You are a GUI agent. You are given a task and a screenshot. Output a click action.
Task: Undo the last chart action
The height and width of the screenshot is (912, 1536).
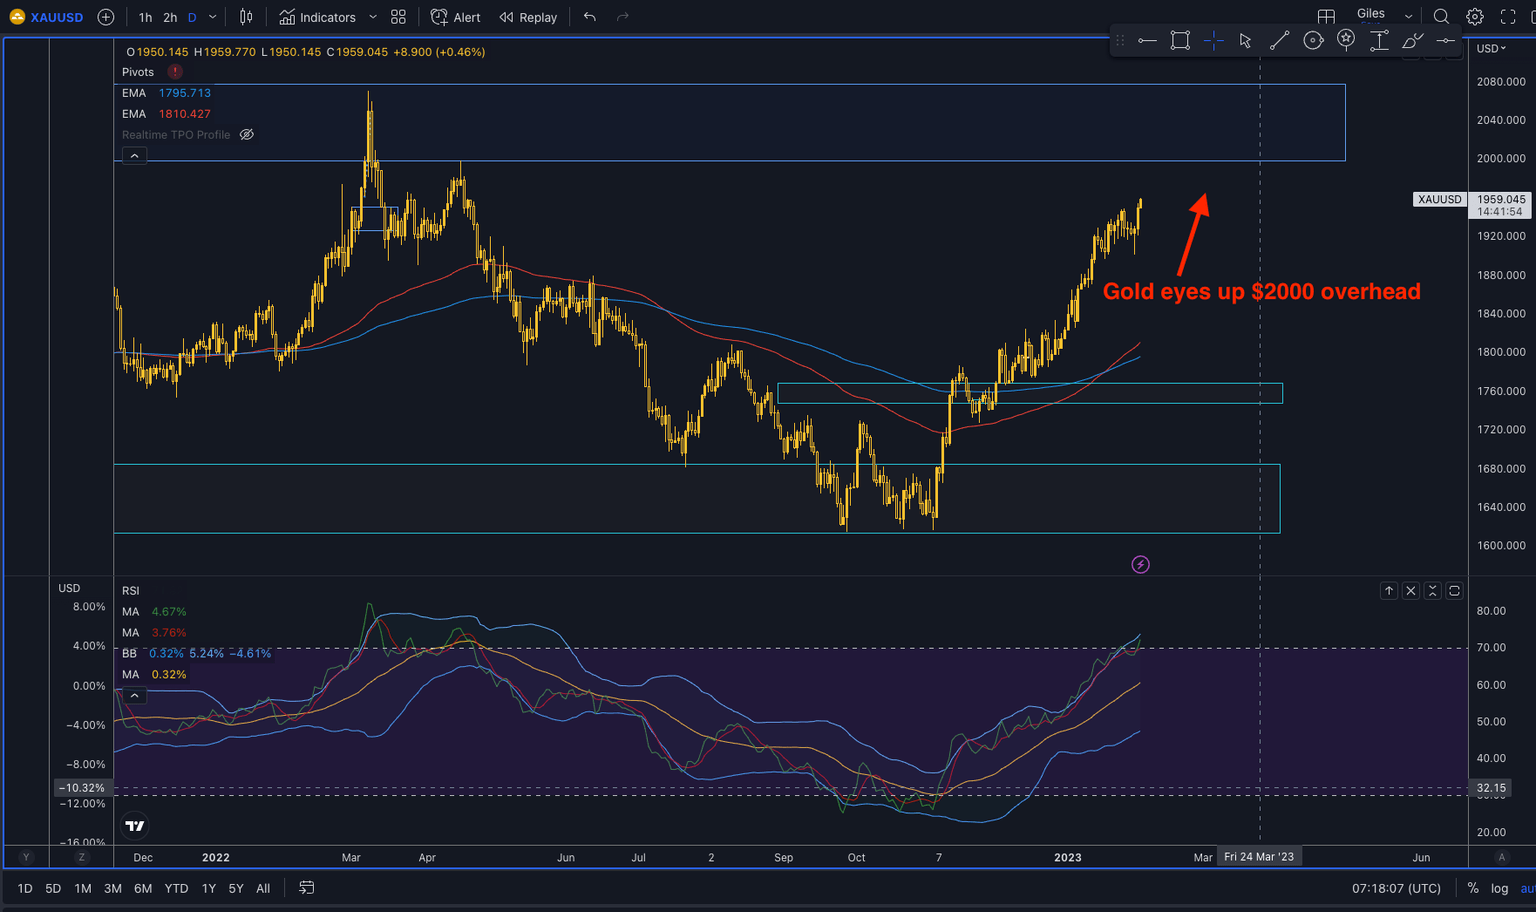click(x=590, y=17)
